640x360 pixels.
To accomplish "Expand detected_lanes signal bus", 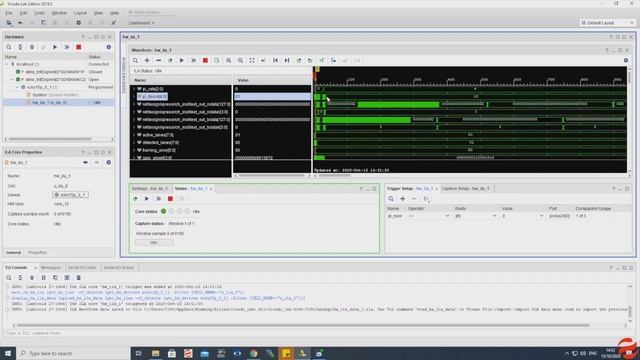I will coord(134,142).
